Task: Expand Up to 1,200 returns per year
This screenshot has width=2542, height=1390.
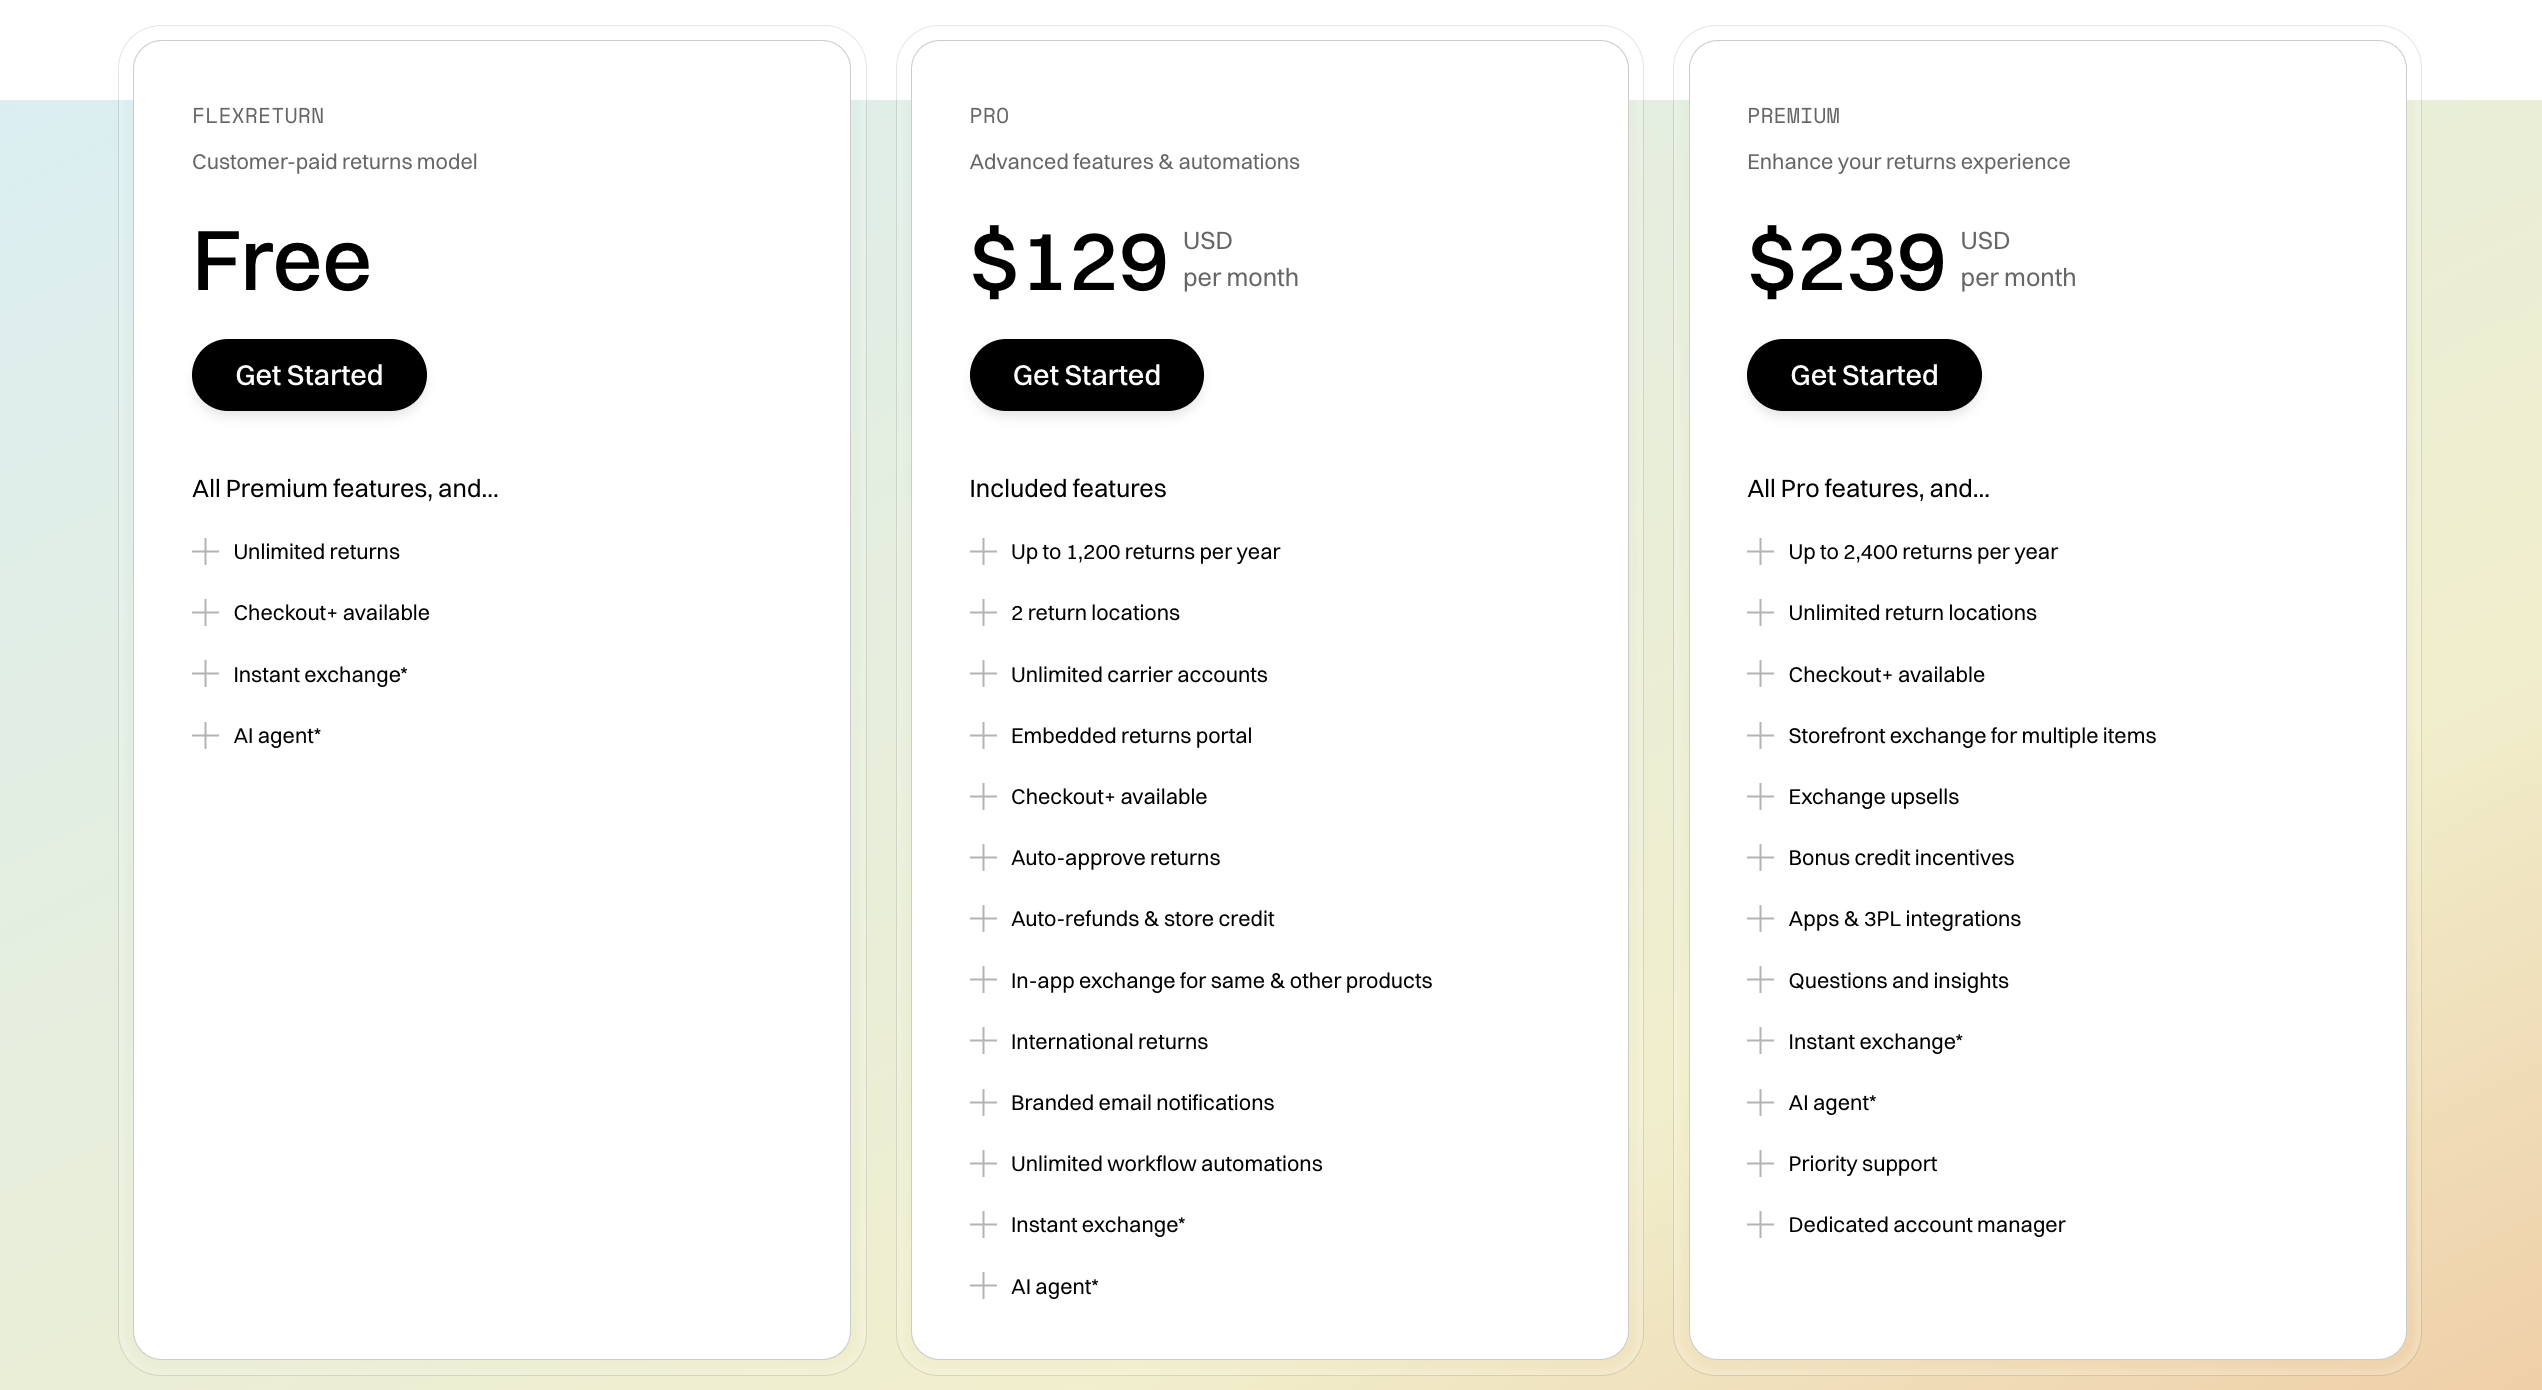Action: [983, 552]
